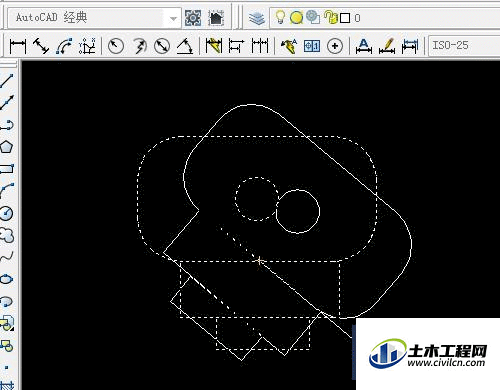
Task: Select the Linear dimension tool
Action: point(18,46)
